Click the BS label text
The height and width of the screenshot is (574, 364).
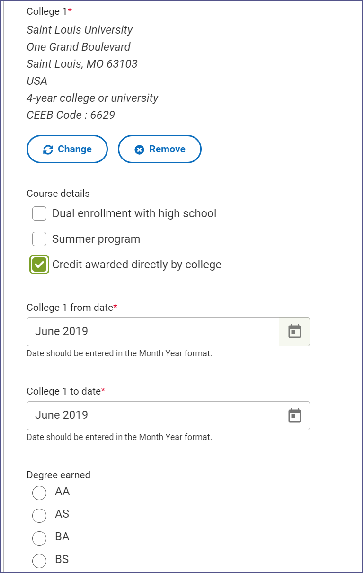click(62, 559)
